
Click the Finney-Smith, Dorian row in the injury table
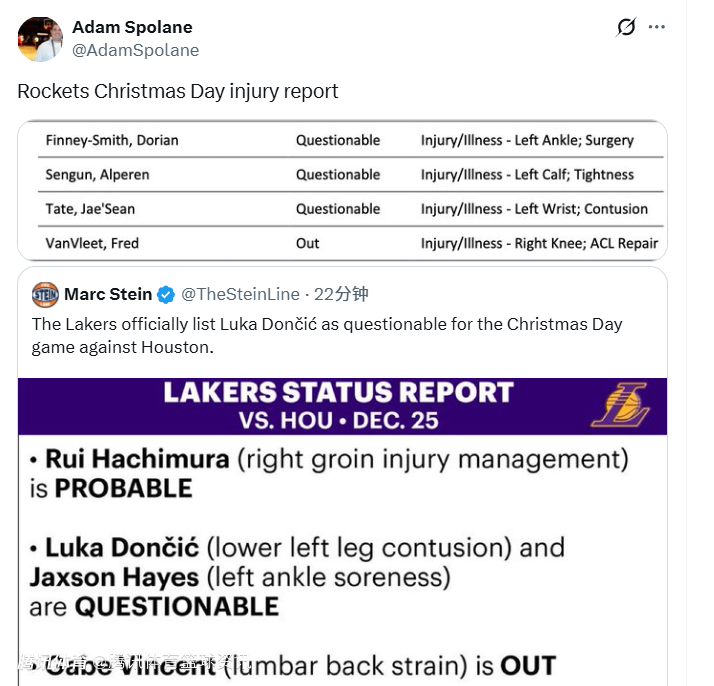click(x=342, y=140)
